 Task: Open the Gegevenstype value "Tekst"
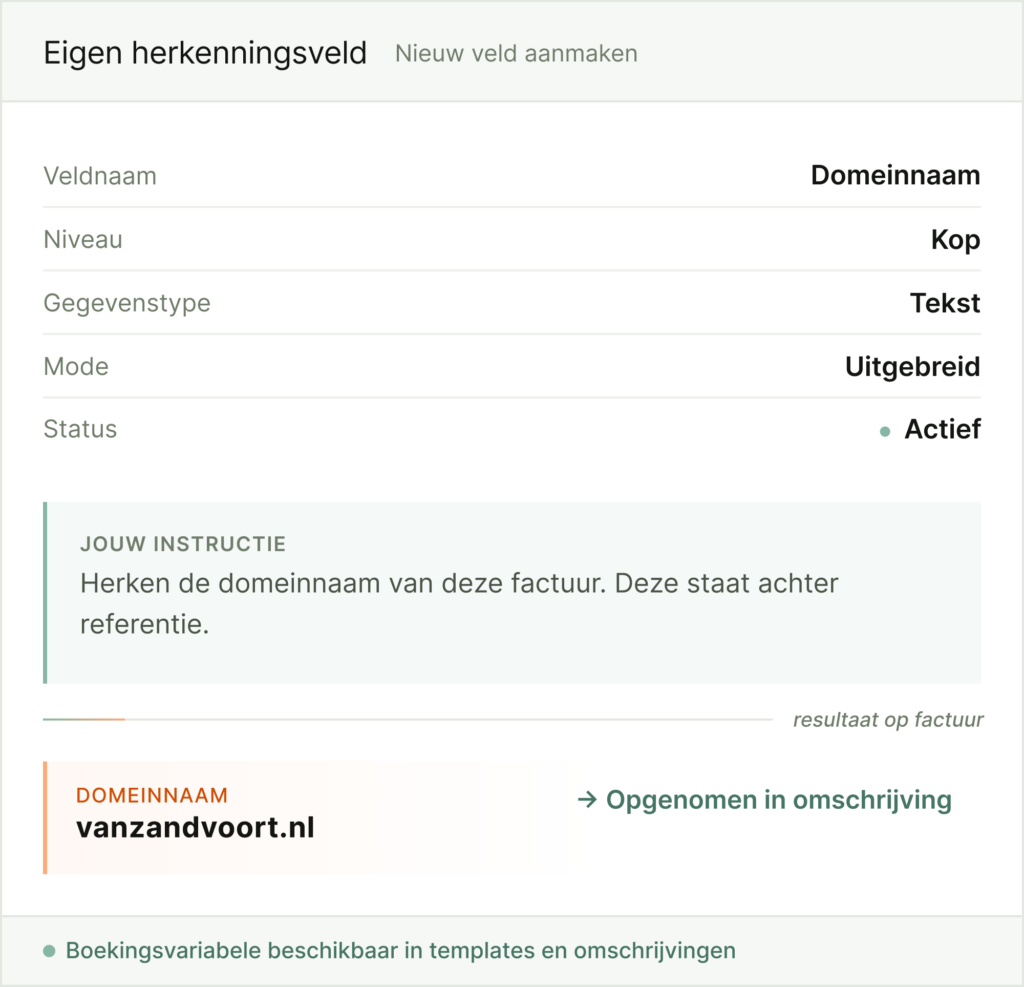coord(945,303)
